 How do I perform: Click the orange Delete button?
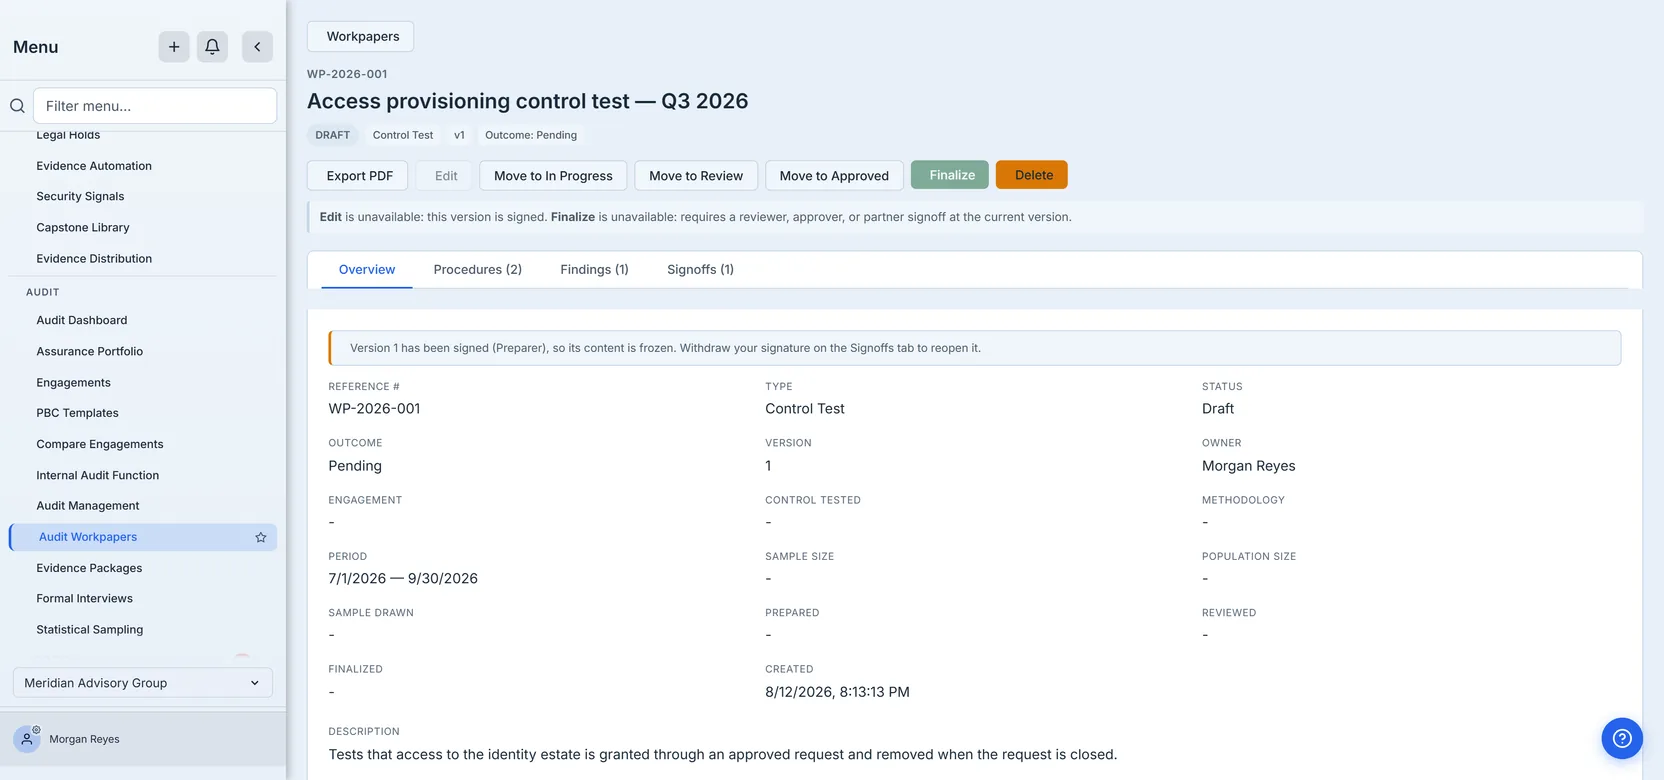pos(1032,175)
